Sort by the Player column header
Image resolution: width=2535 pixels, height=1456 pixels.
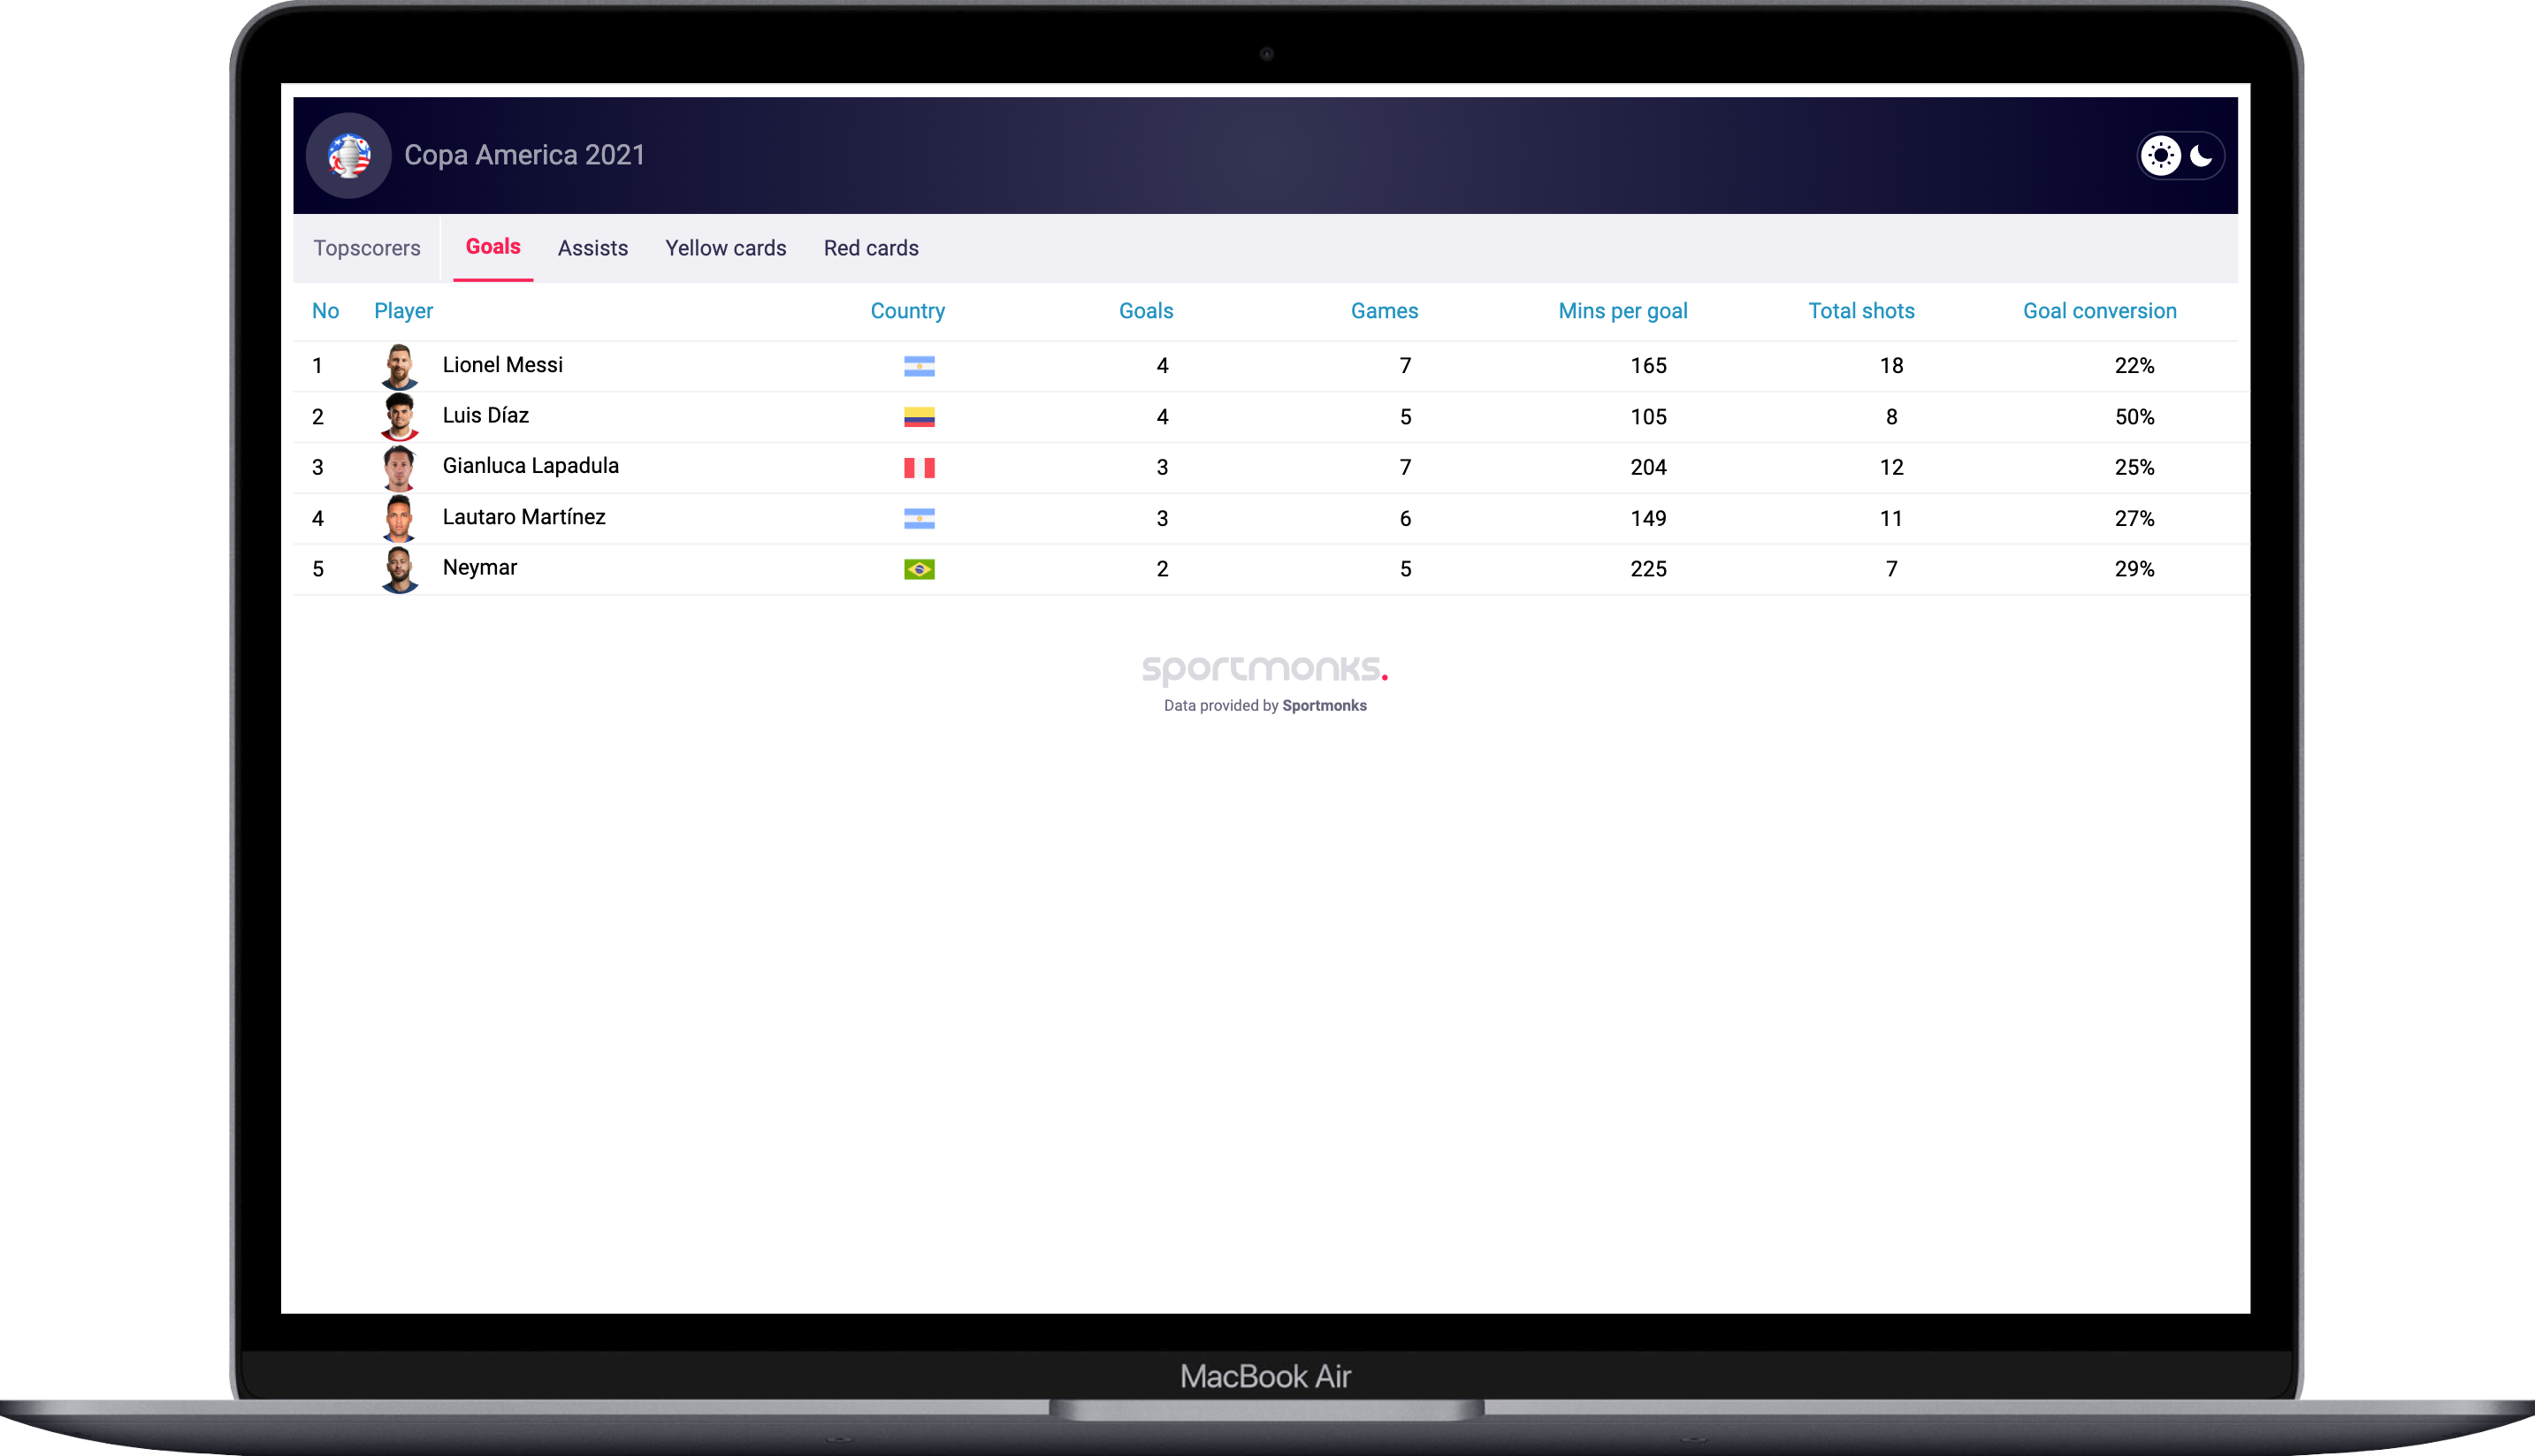403,311
